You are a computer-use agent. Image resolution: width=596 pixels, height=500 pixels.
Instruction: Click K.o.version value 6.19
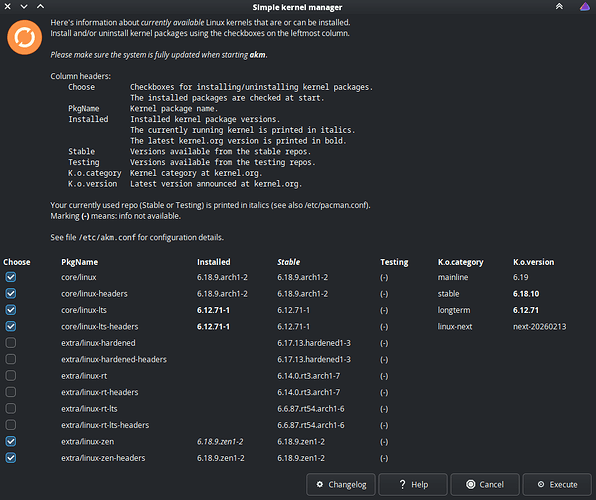coord(520,277)
